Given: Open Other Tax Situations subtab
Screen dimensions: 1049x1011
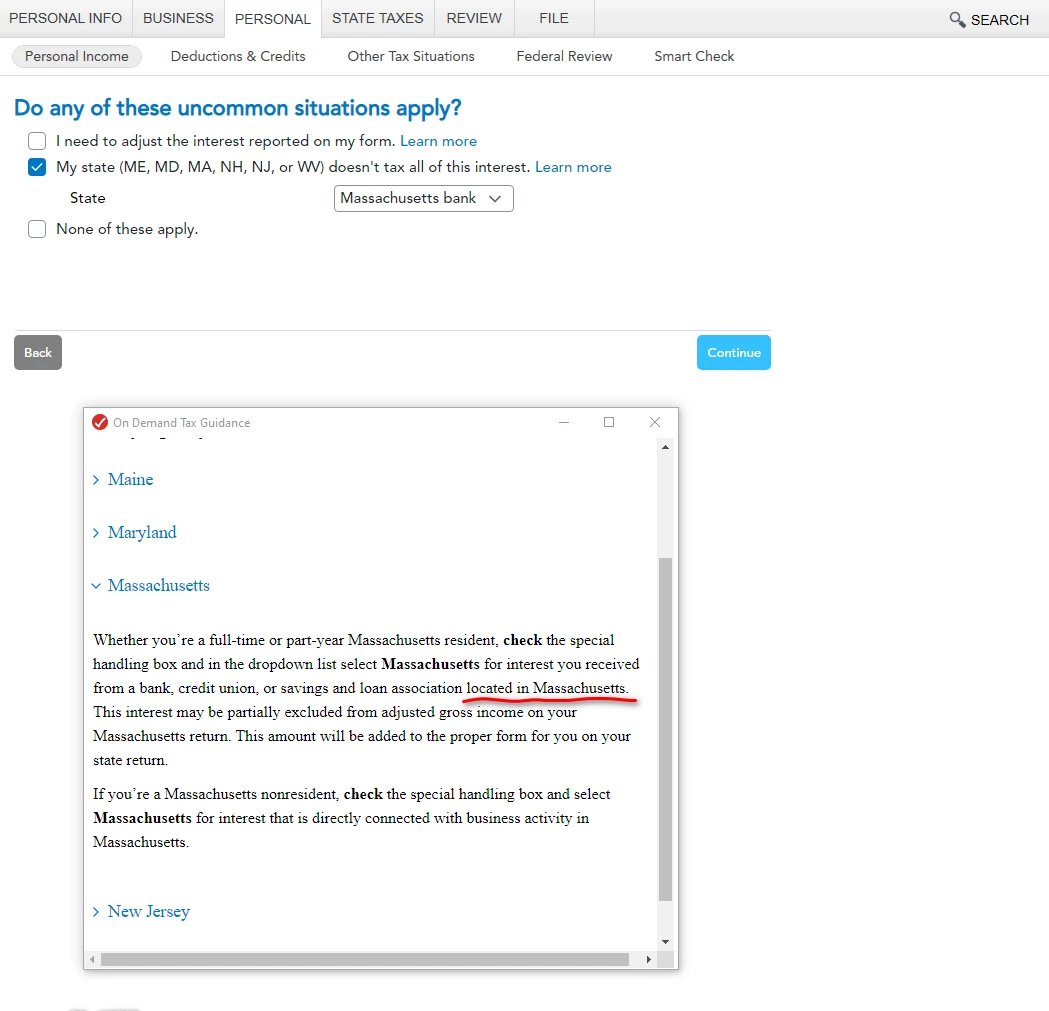Looking at the screenshot, I should click(x=411, y=56).
